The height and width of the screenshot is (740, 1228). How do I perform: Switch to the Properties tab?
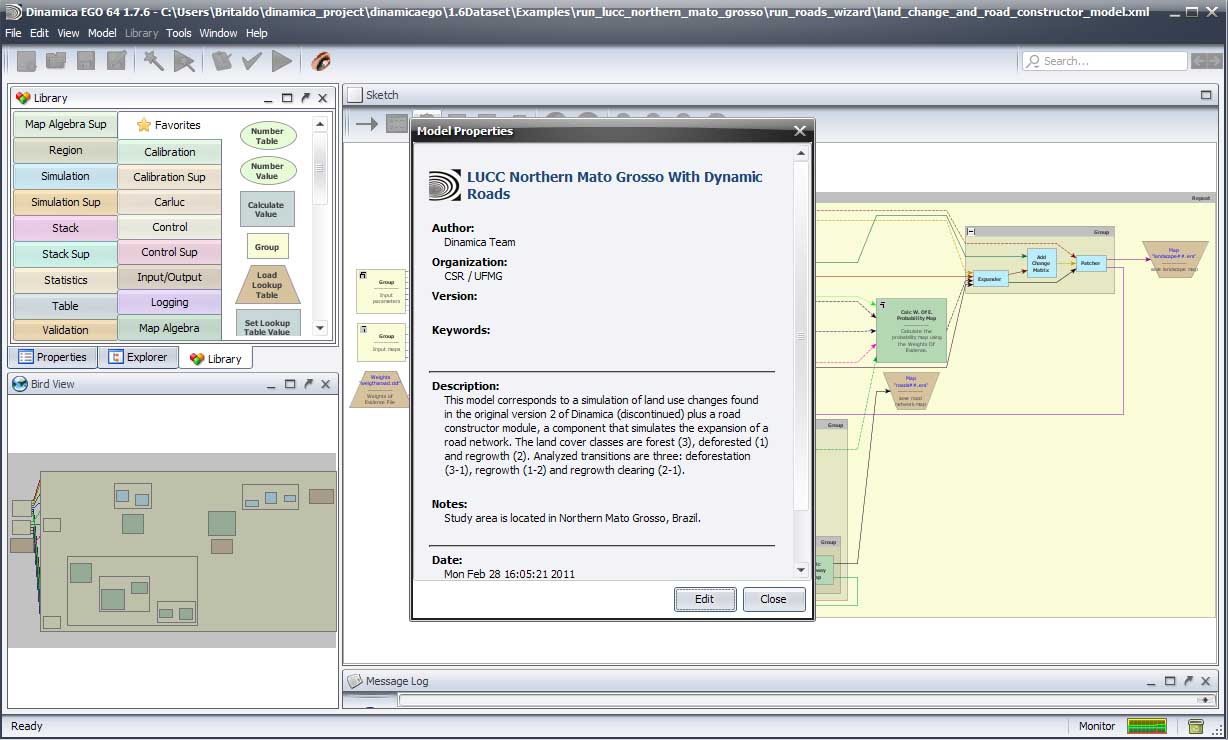(x=53, y=357)
